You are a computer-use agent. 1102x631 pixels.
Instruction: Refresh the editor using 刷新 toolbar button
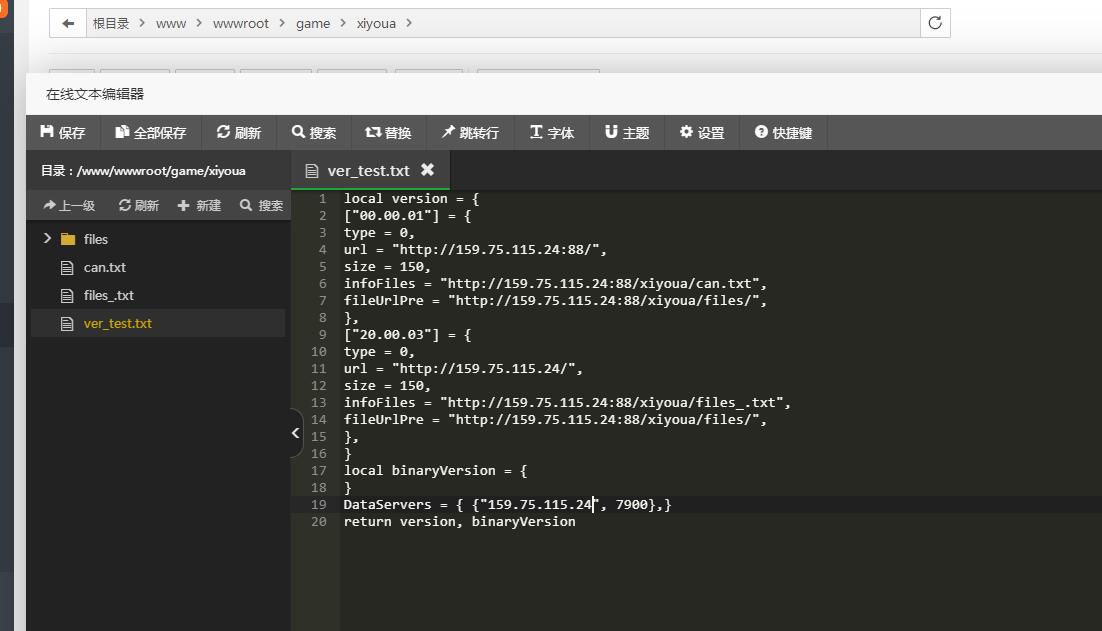click(x=239, y=132)
